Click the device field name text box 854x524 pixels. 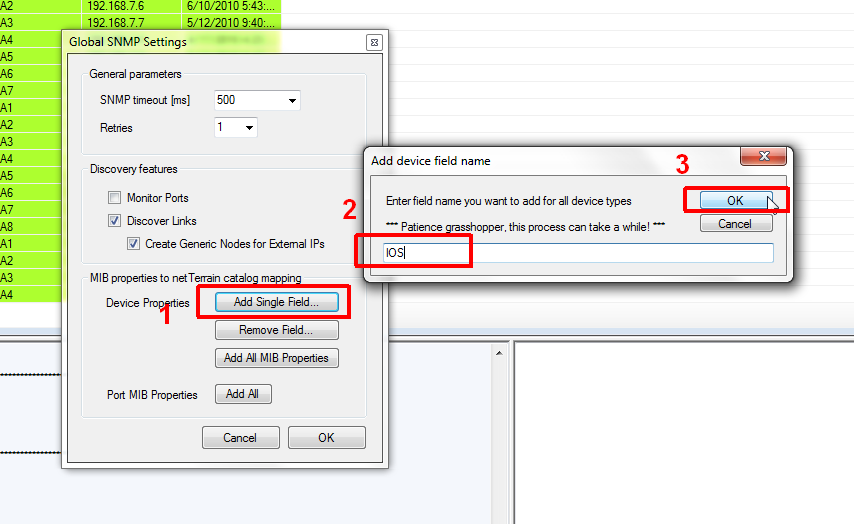pyautogui.click(x=578, y=253)
